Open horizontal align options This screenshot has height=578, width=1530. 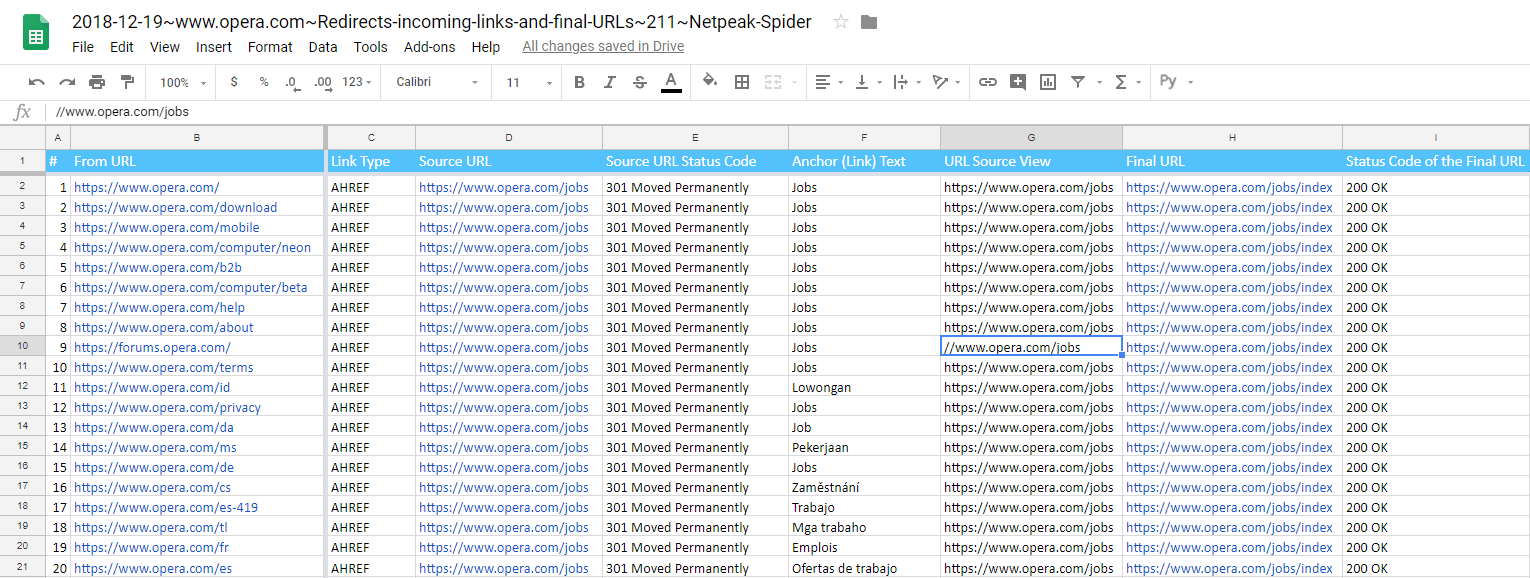pos(828,82)
